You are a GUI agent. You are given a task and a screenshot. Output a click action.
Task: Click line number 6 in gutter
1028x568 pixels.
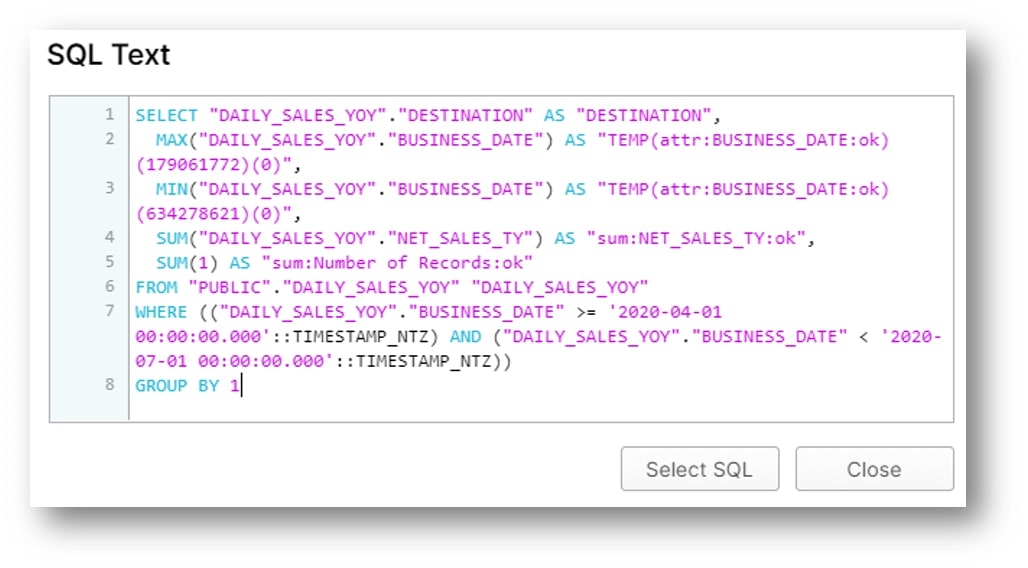click(109, 287)
